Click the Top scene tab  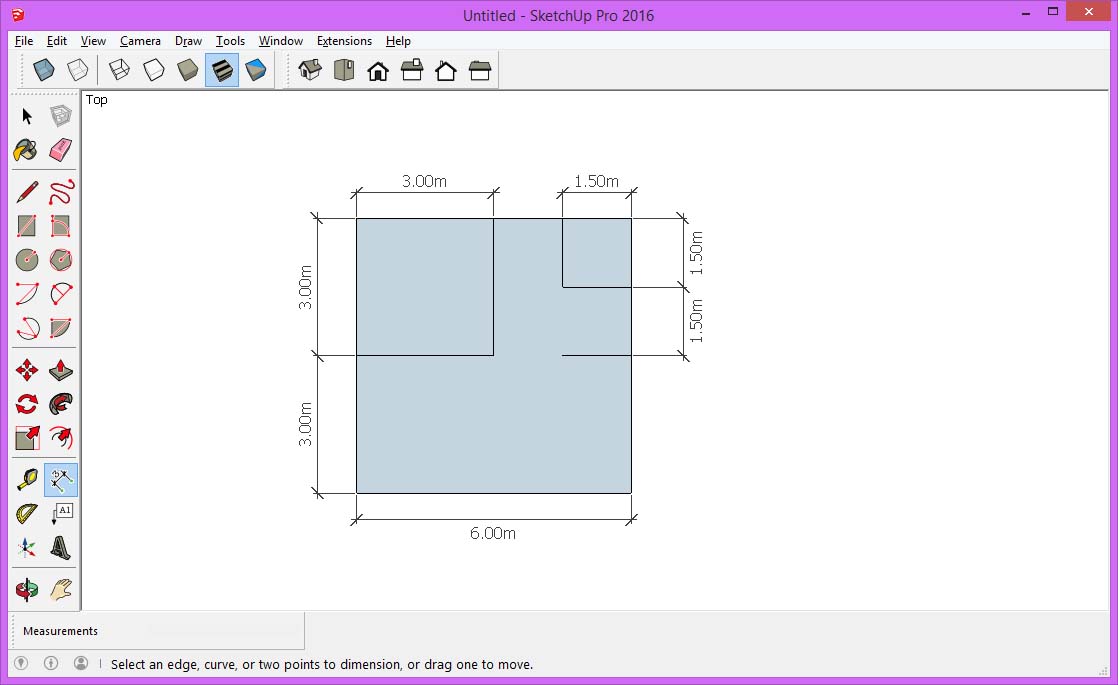96,100
